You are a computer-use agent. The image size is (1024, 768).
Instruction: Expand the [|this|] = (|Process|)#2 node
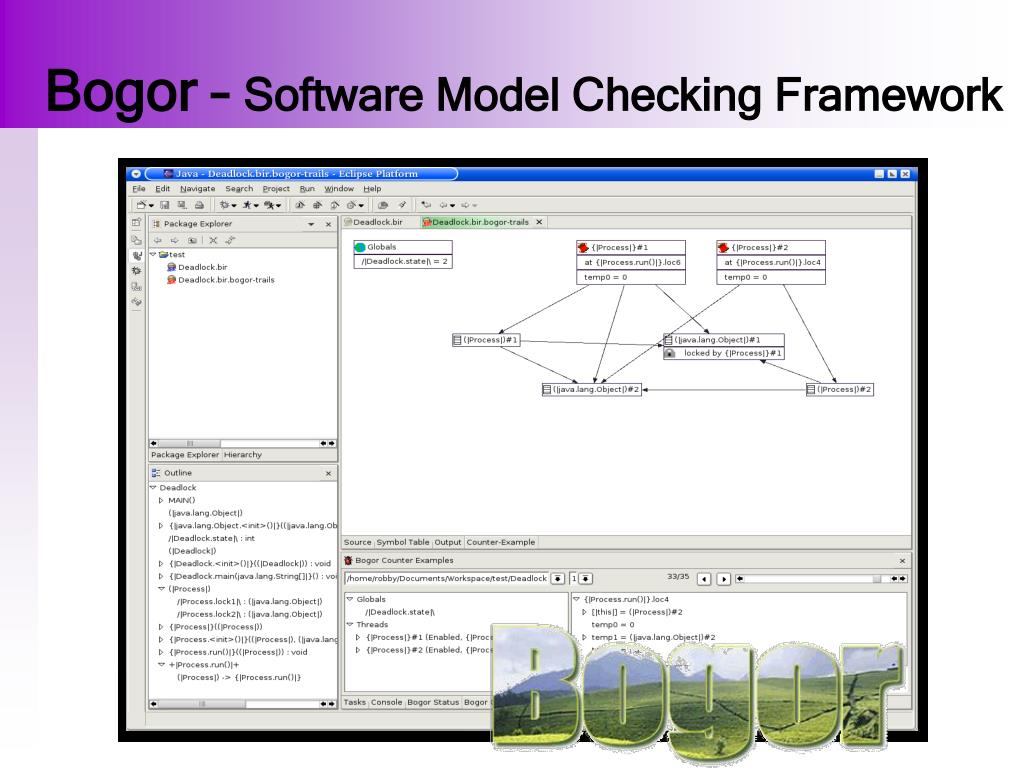(x=584, y=613)
